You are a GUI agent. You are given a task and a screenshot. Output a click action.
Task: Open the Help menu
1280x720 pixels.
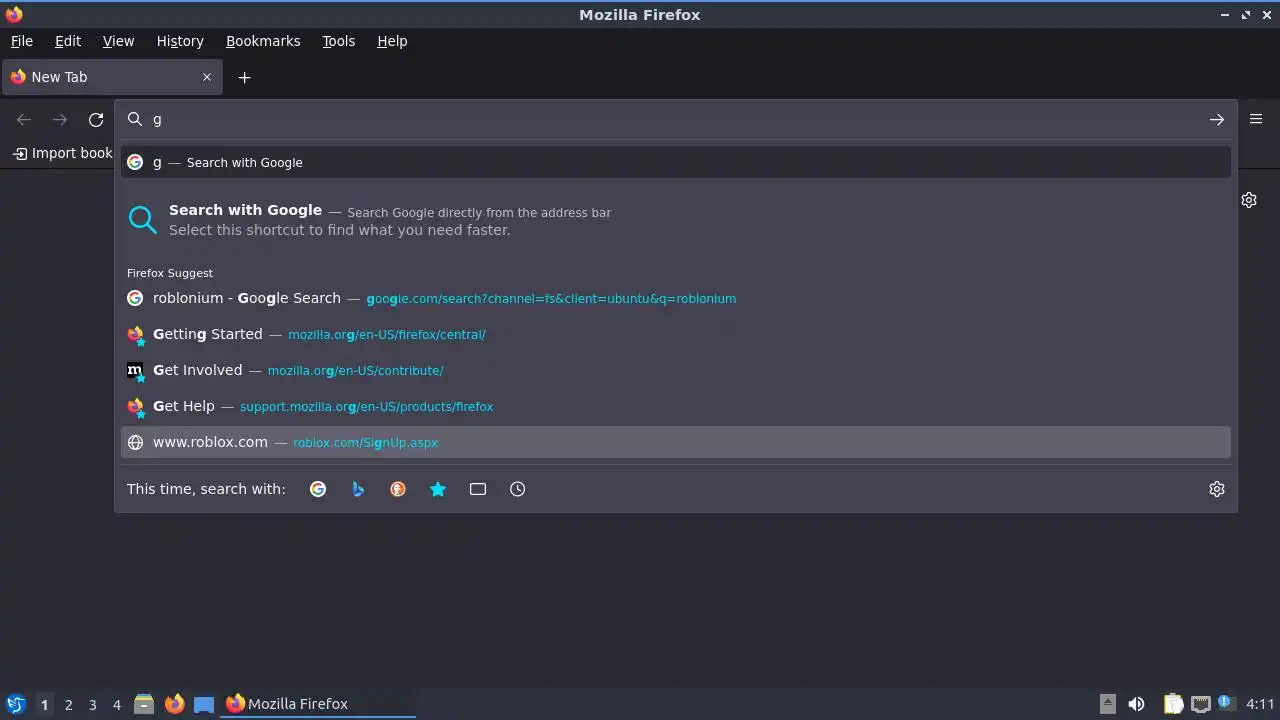392,41
